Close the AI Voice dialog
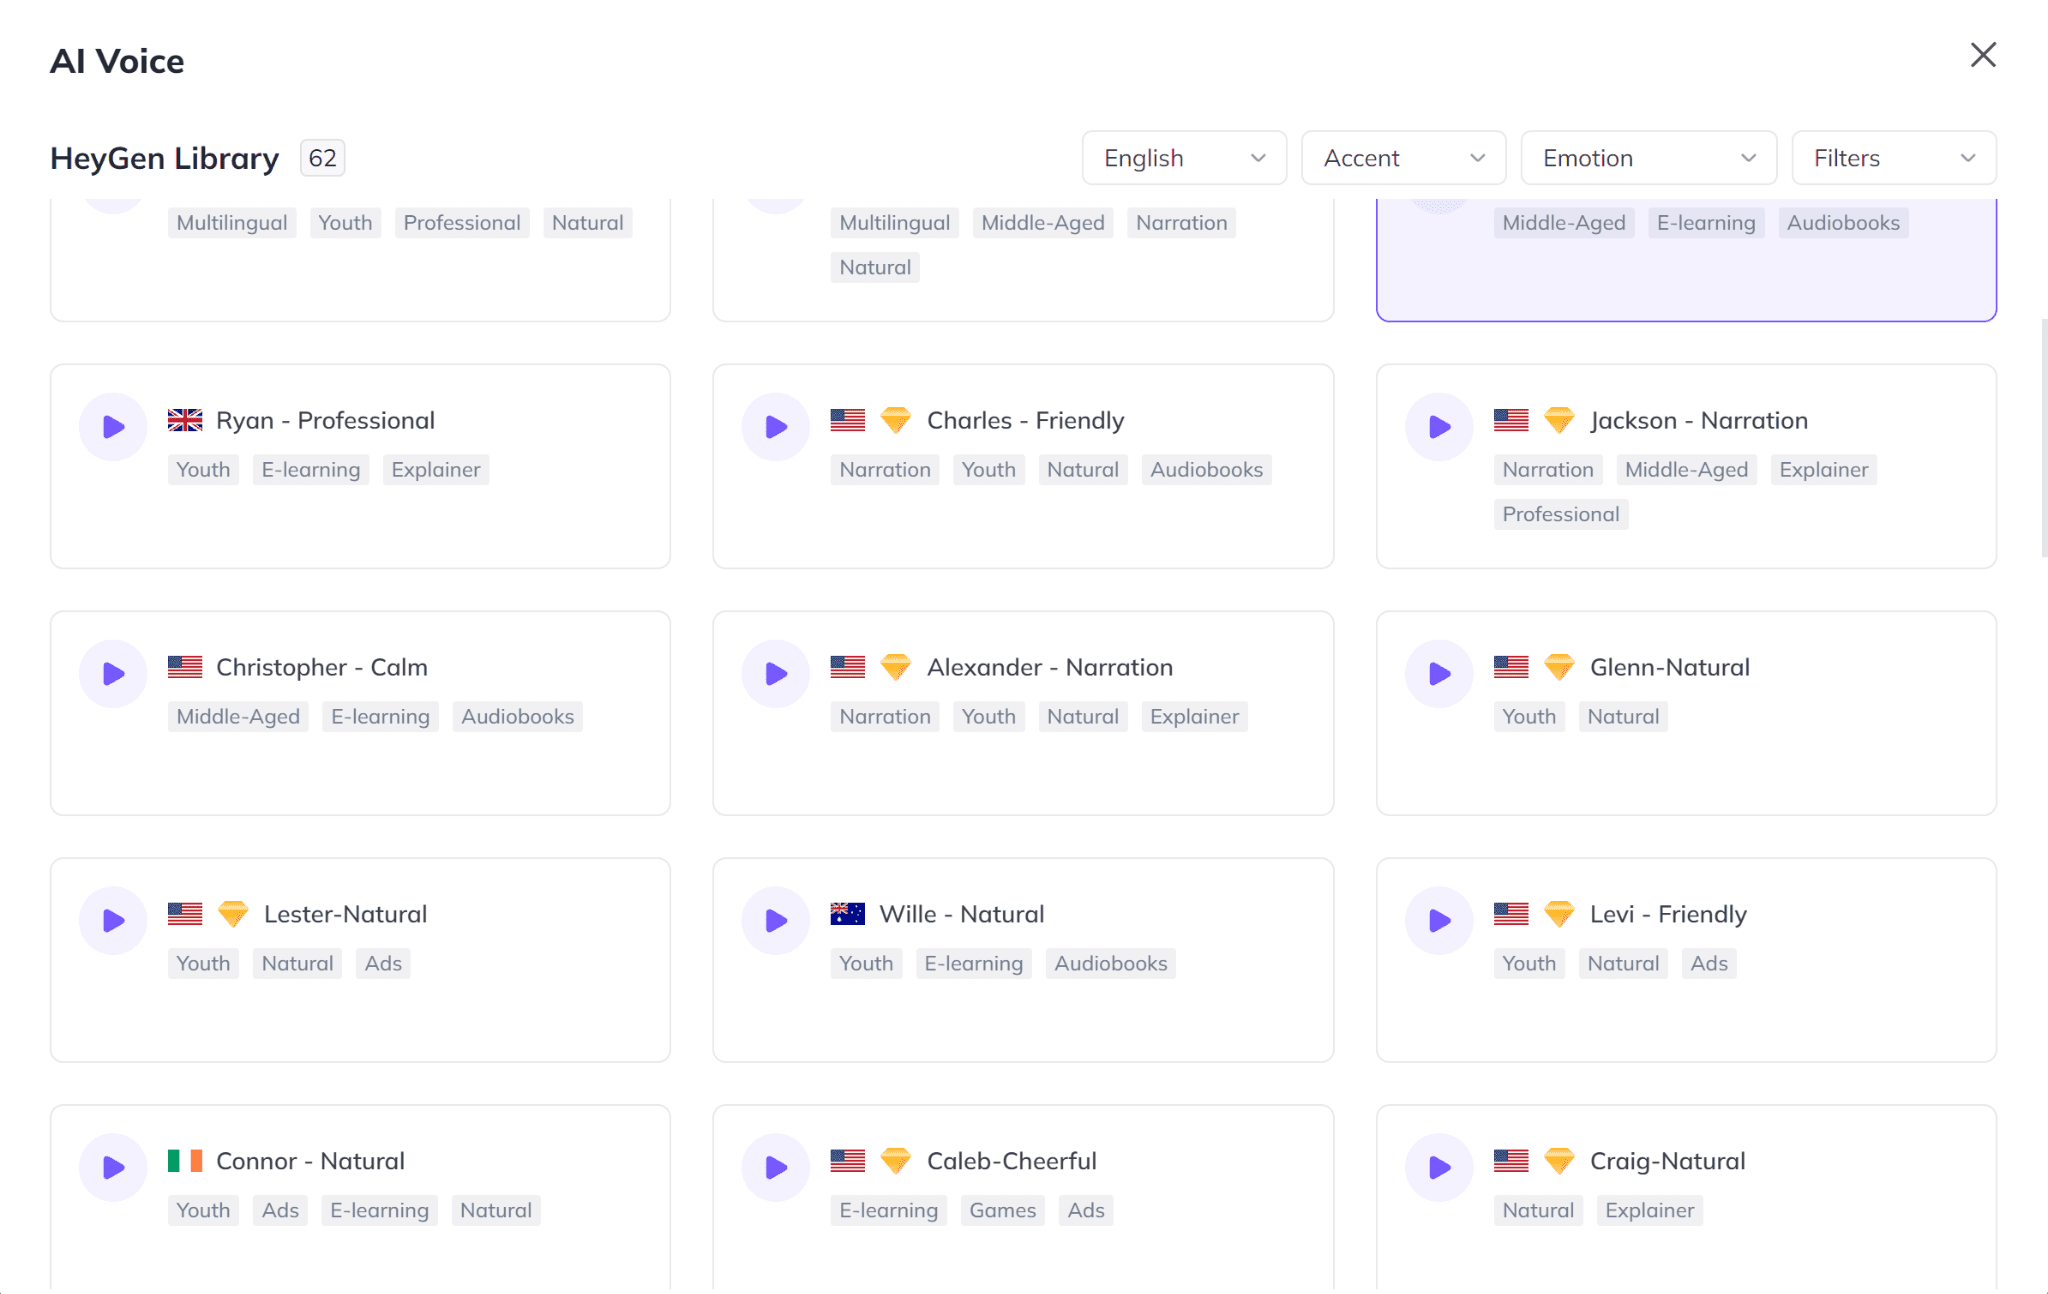 coord(1983,55)
